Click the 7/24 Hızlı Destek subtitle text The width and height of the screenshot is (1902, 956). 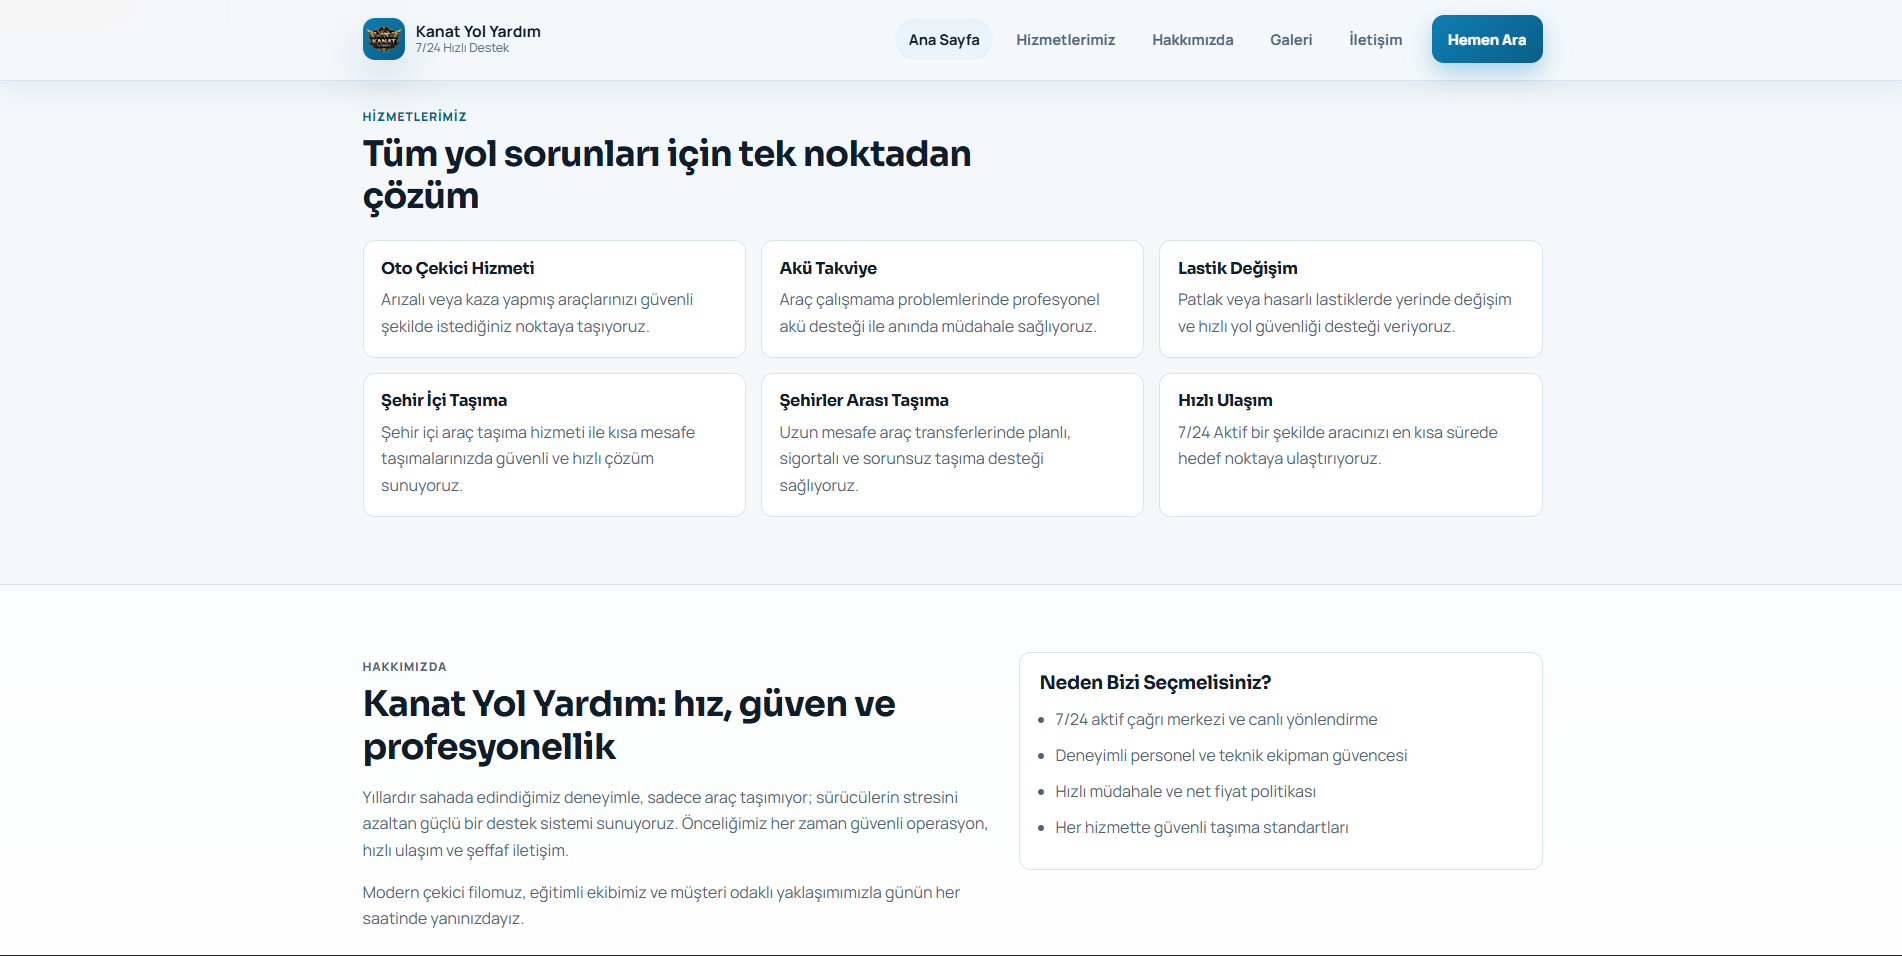461,47
